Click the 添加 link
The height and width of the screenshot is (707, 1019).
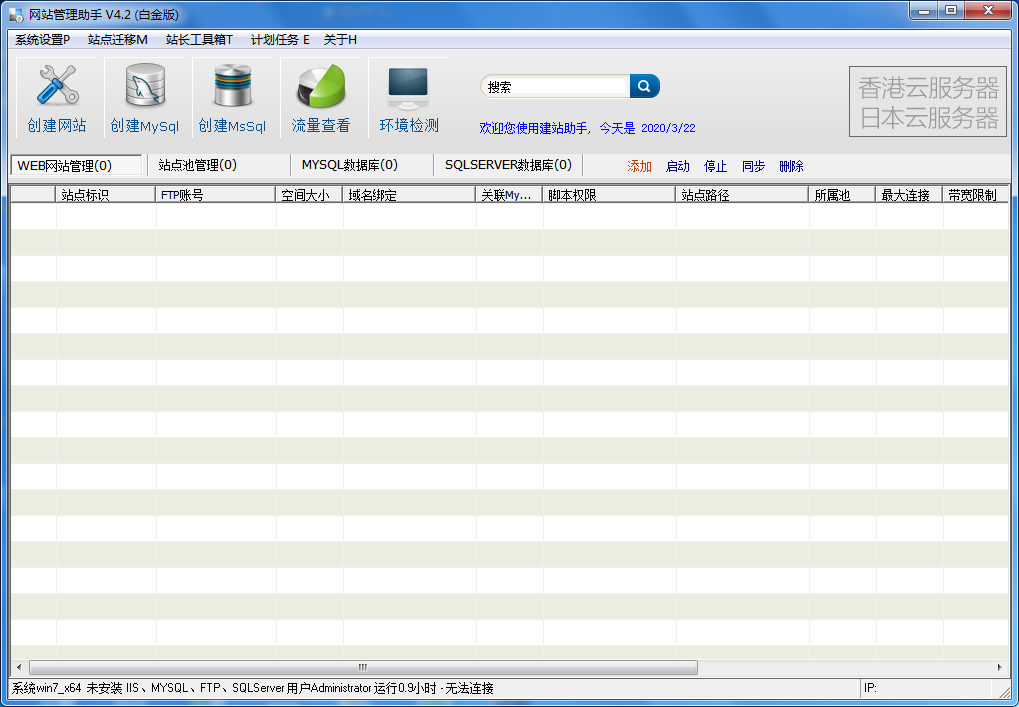click(639, 167)
